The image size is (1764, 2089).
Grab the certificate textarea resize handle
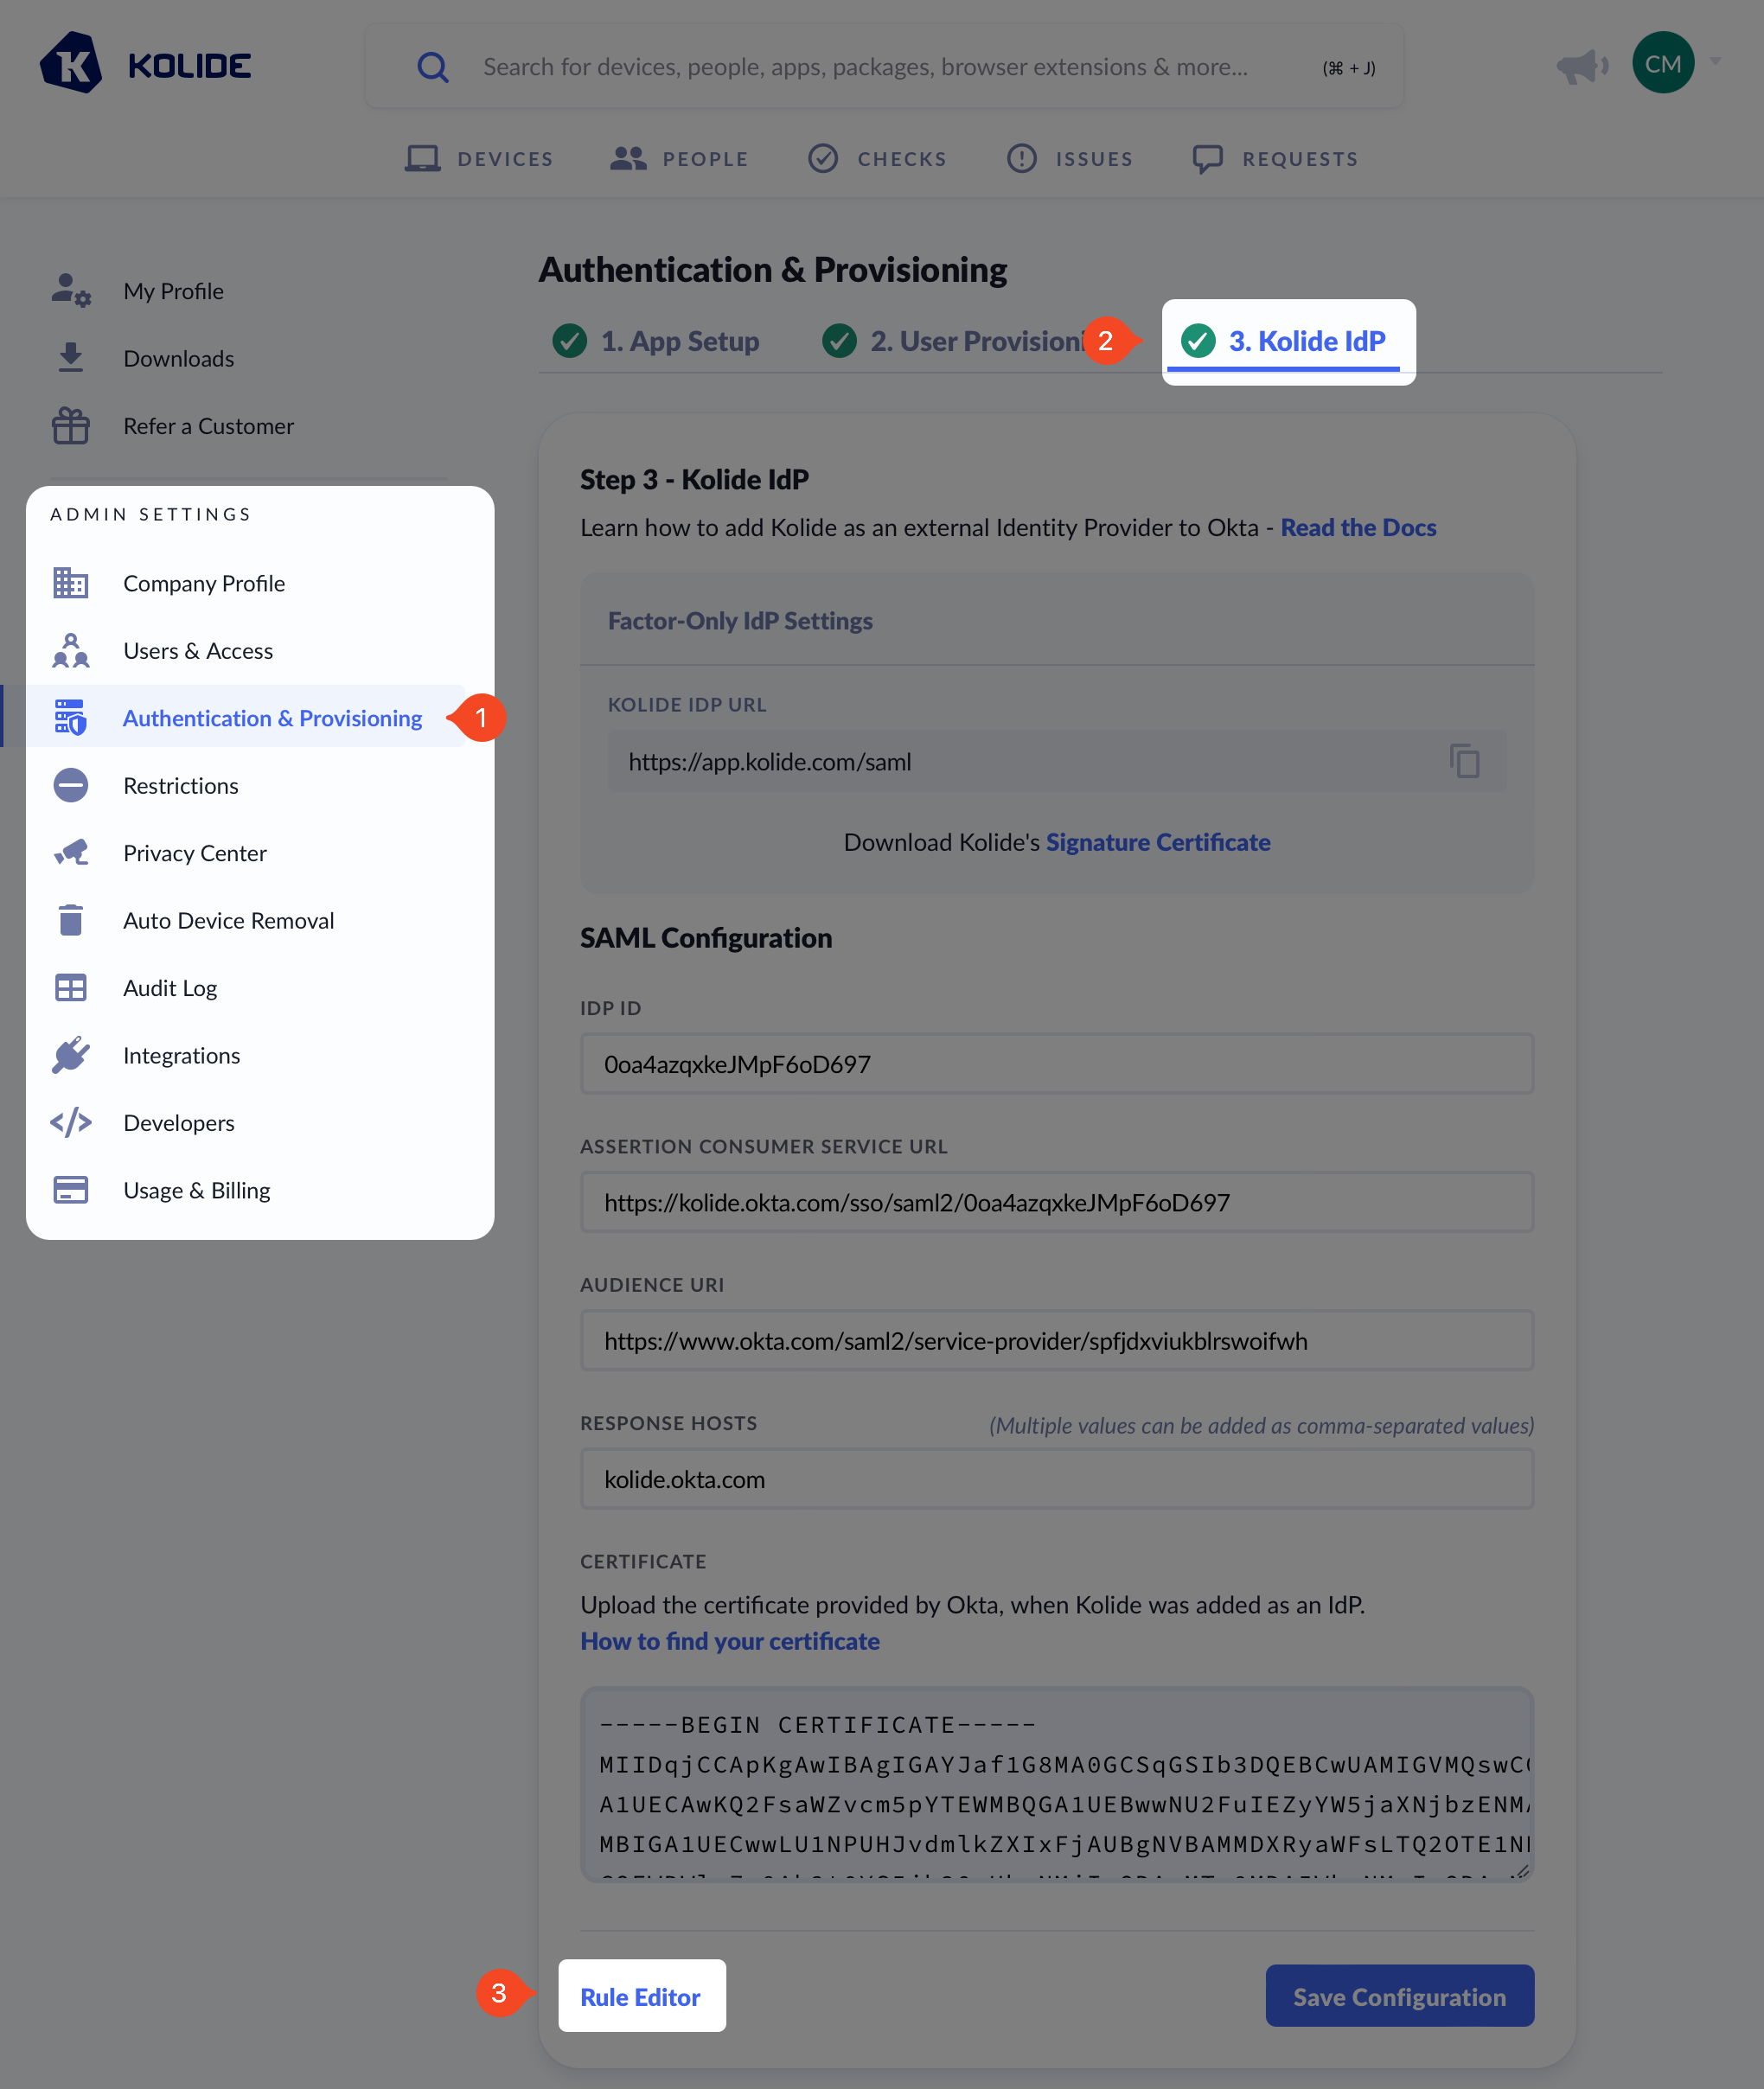tap(1522, 1872)
